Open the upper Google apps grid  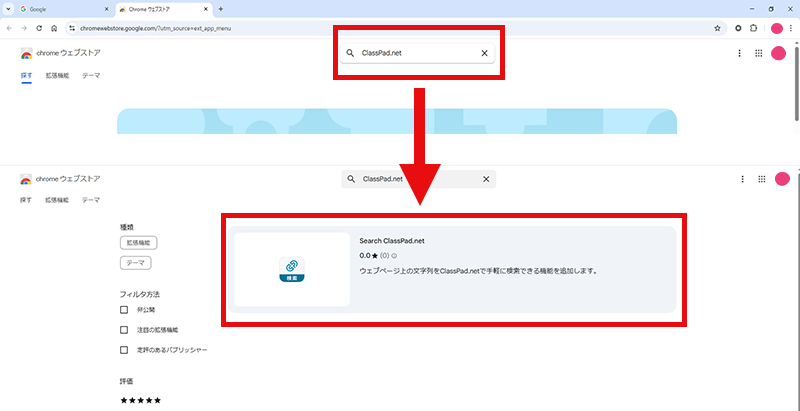click(x=758, y=53)
